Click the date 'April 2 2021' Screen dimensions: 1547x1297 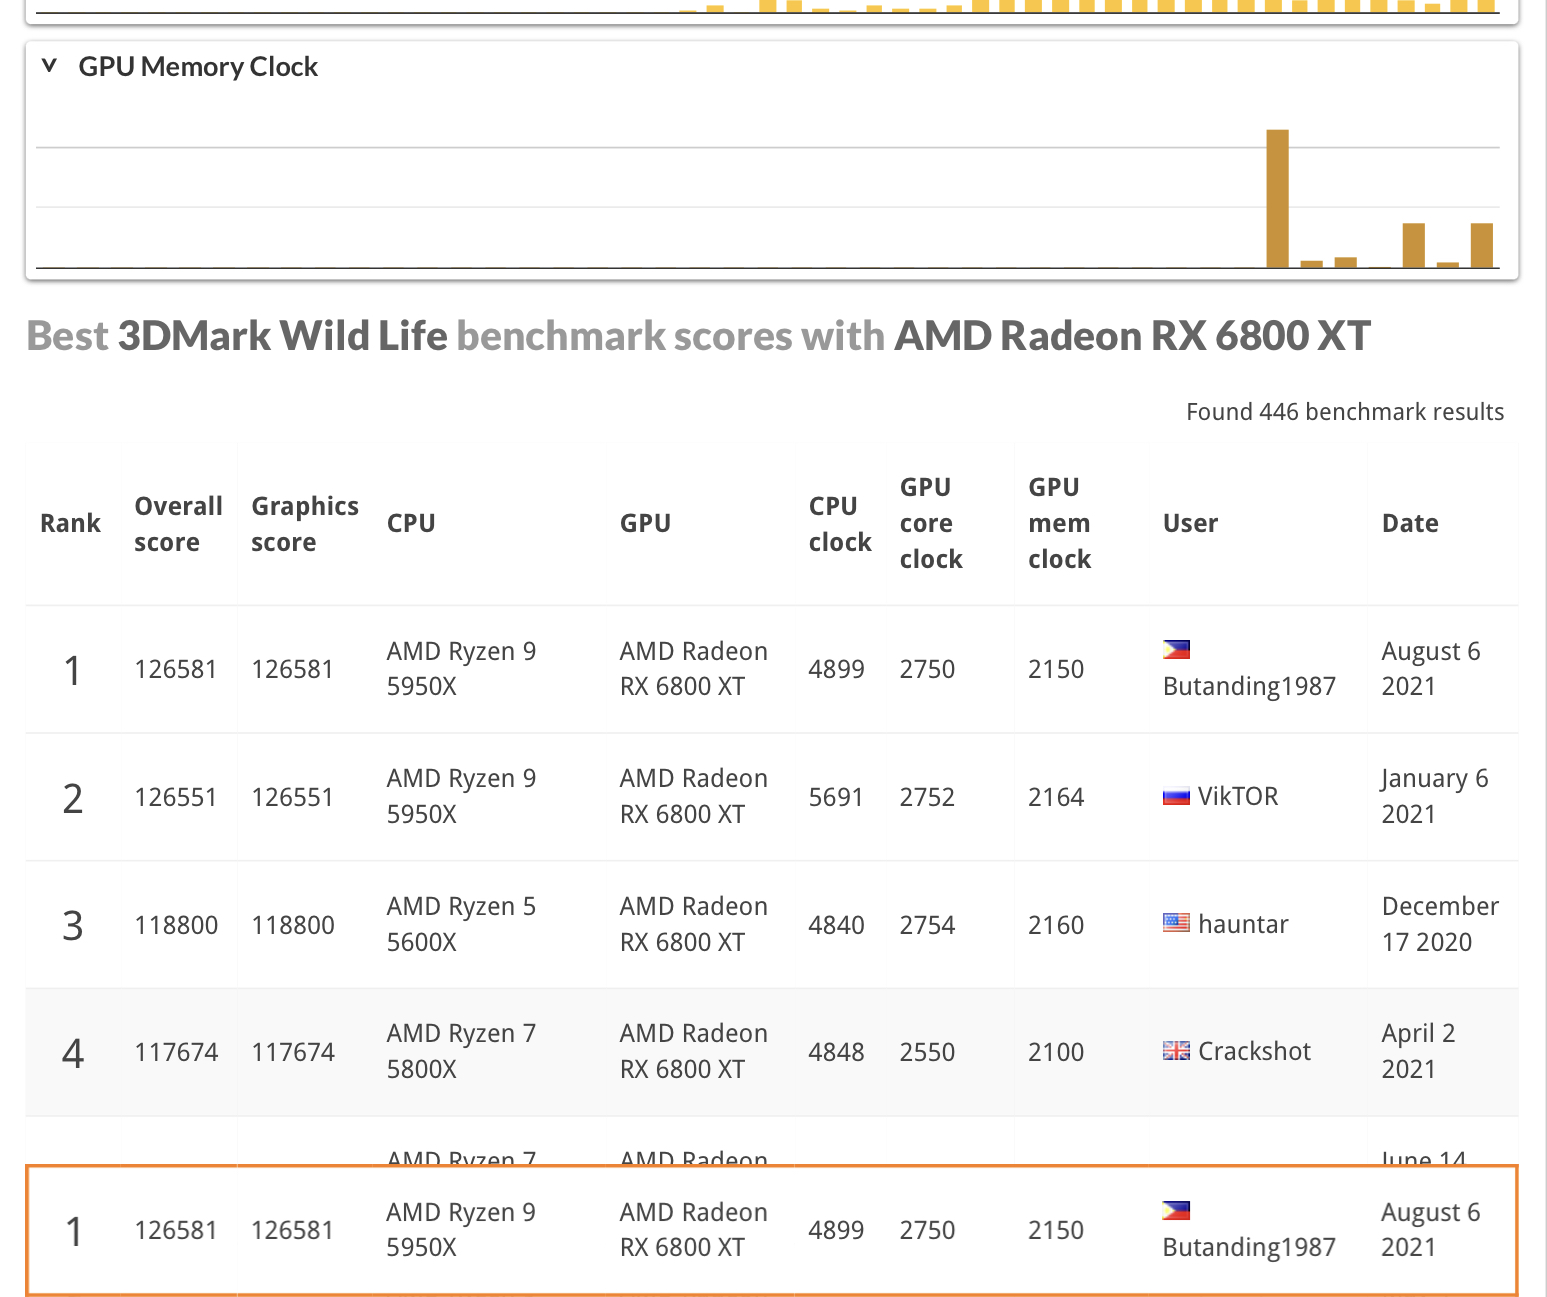pos(1418,1051)
